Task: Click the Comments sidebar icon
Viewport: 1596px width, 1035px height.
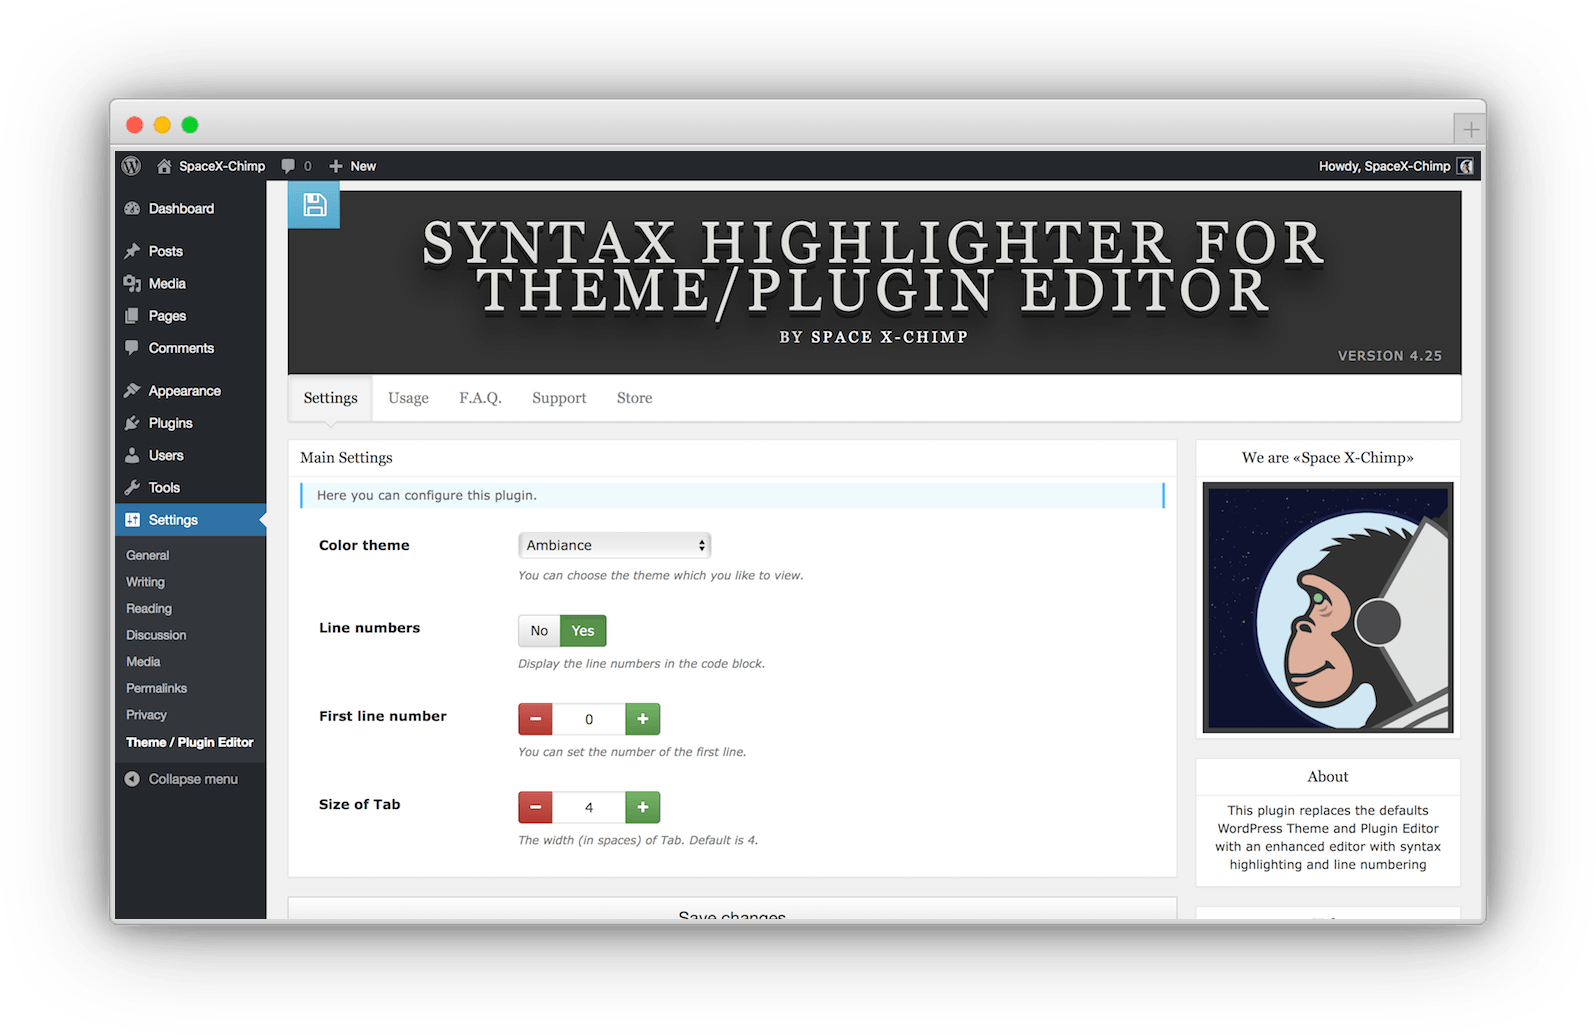Action: (132, 348)
